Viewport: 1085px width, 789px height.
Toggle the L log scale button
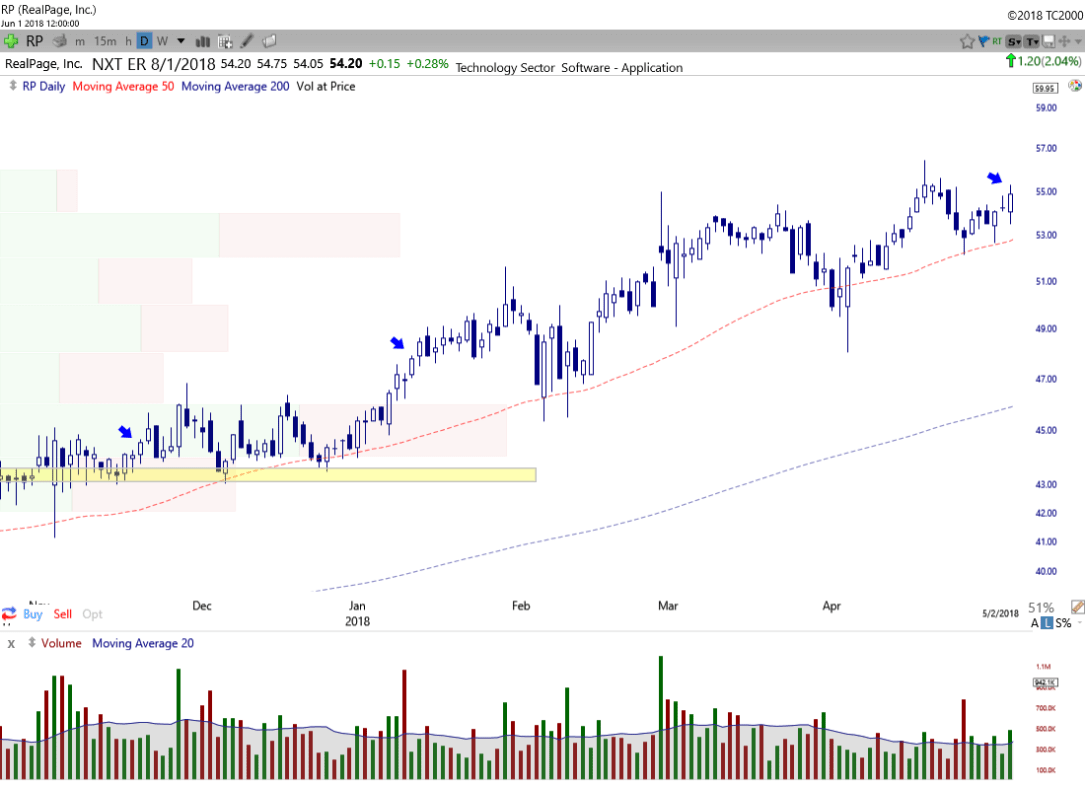(x=1047, y=623)
